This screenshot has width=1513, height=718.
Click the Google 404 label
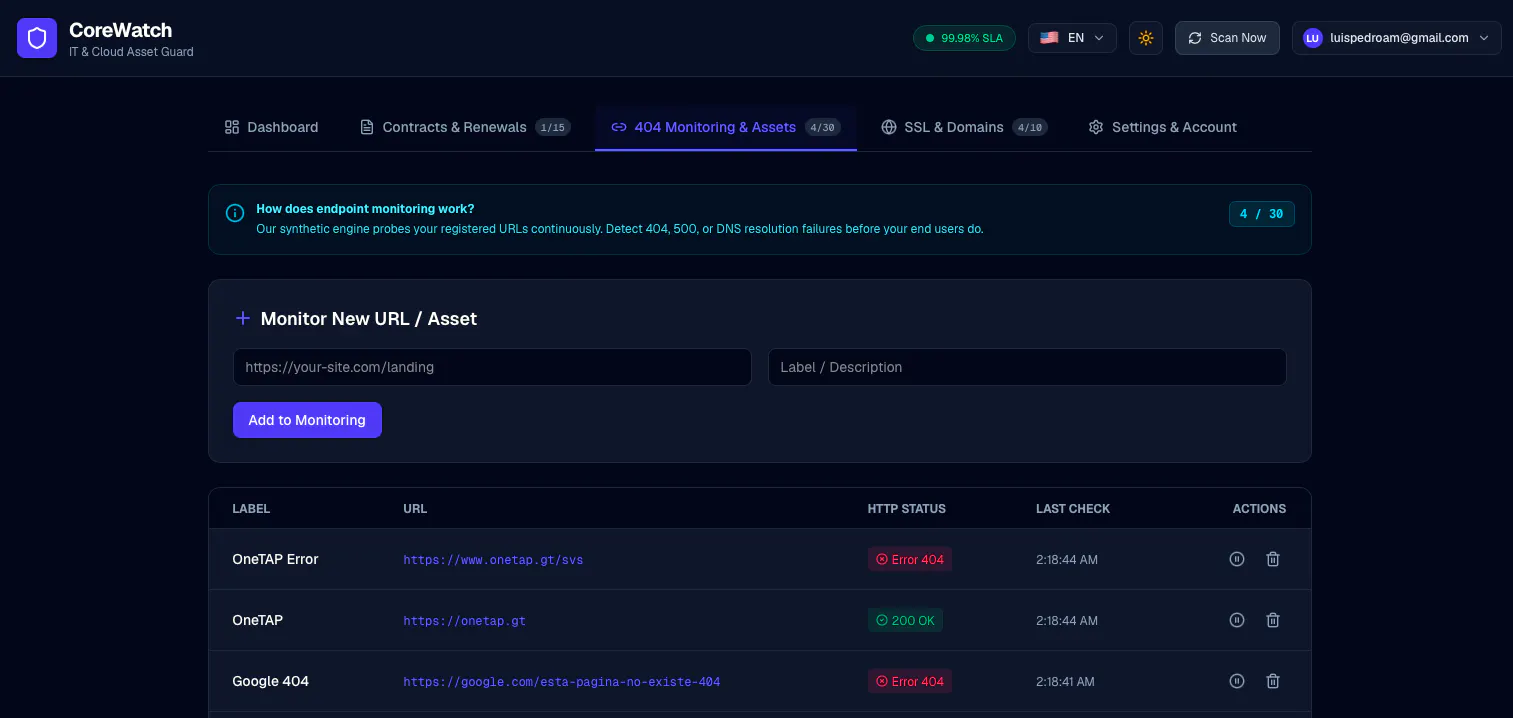coord(270,681)
